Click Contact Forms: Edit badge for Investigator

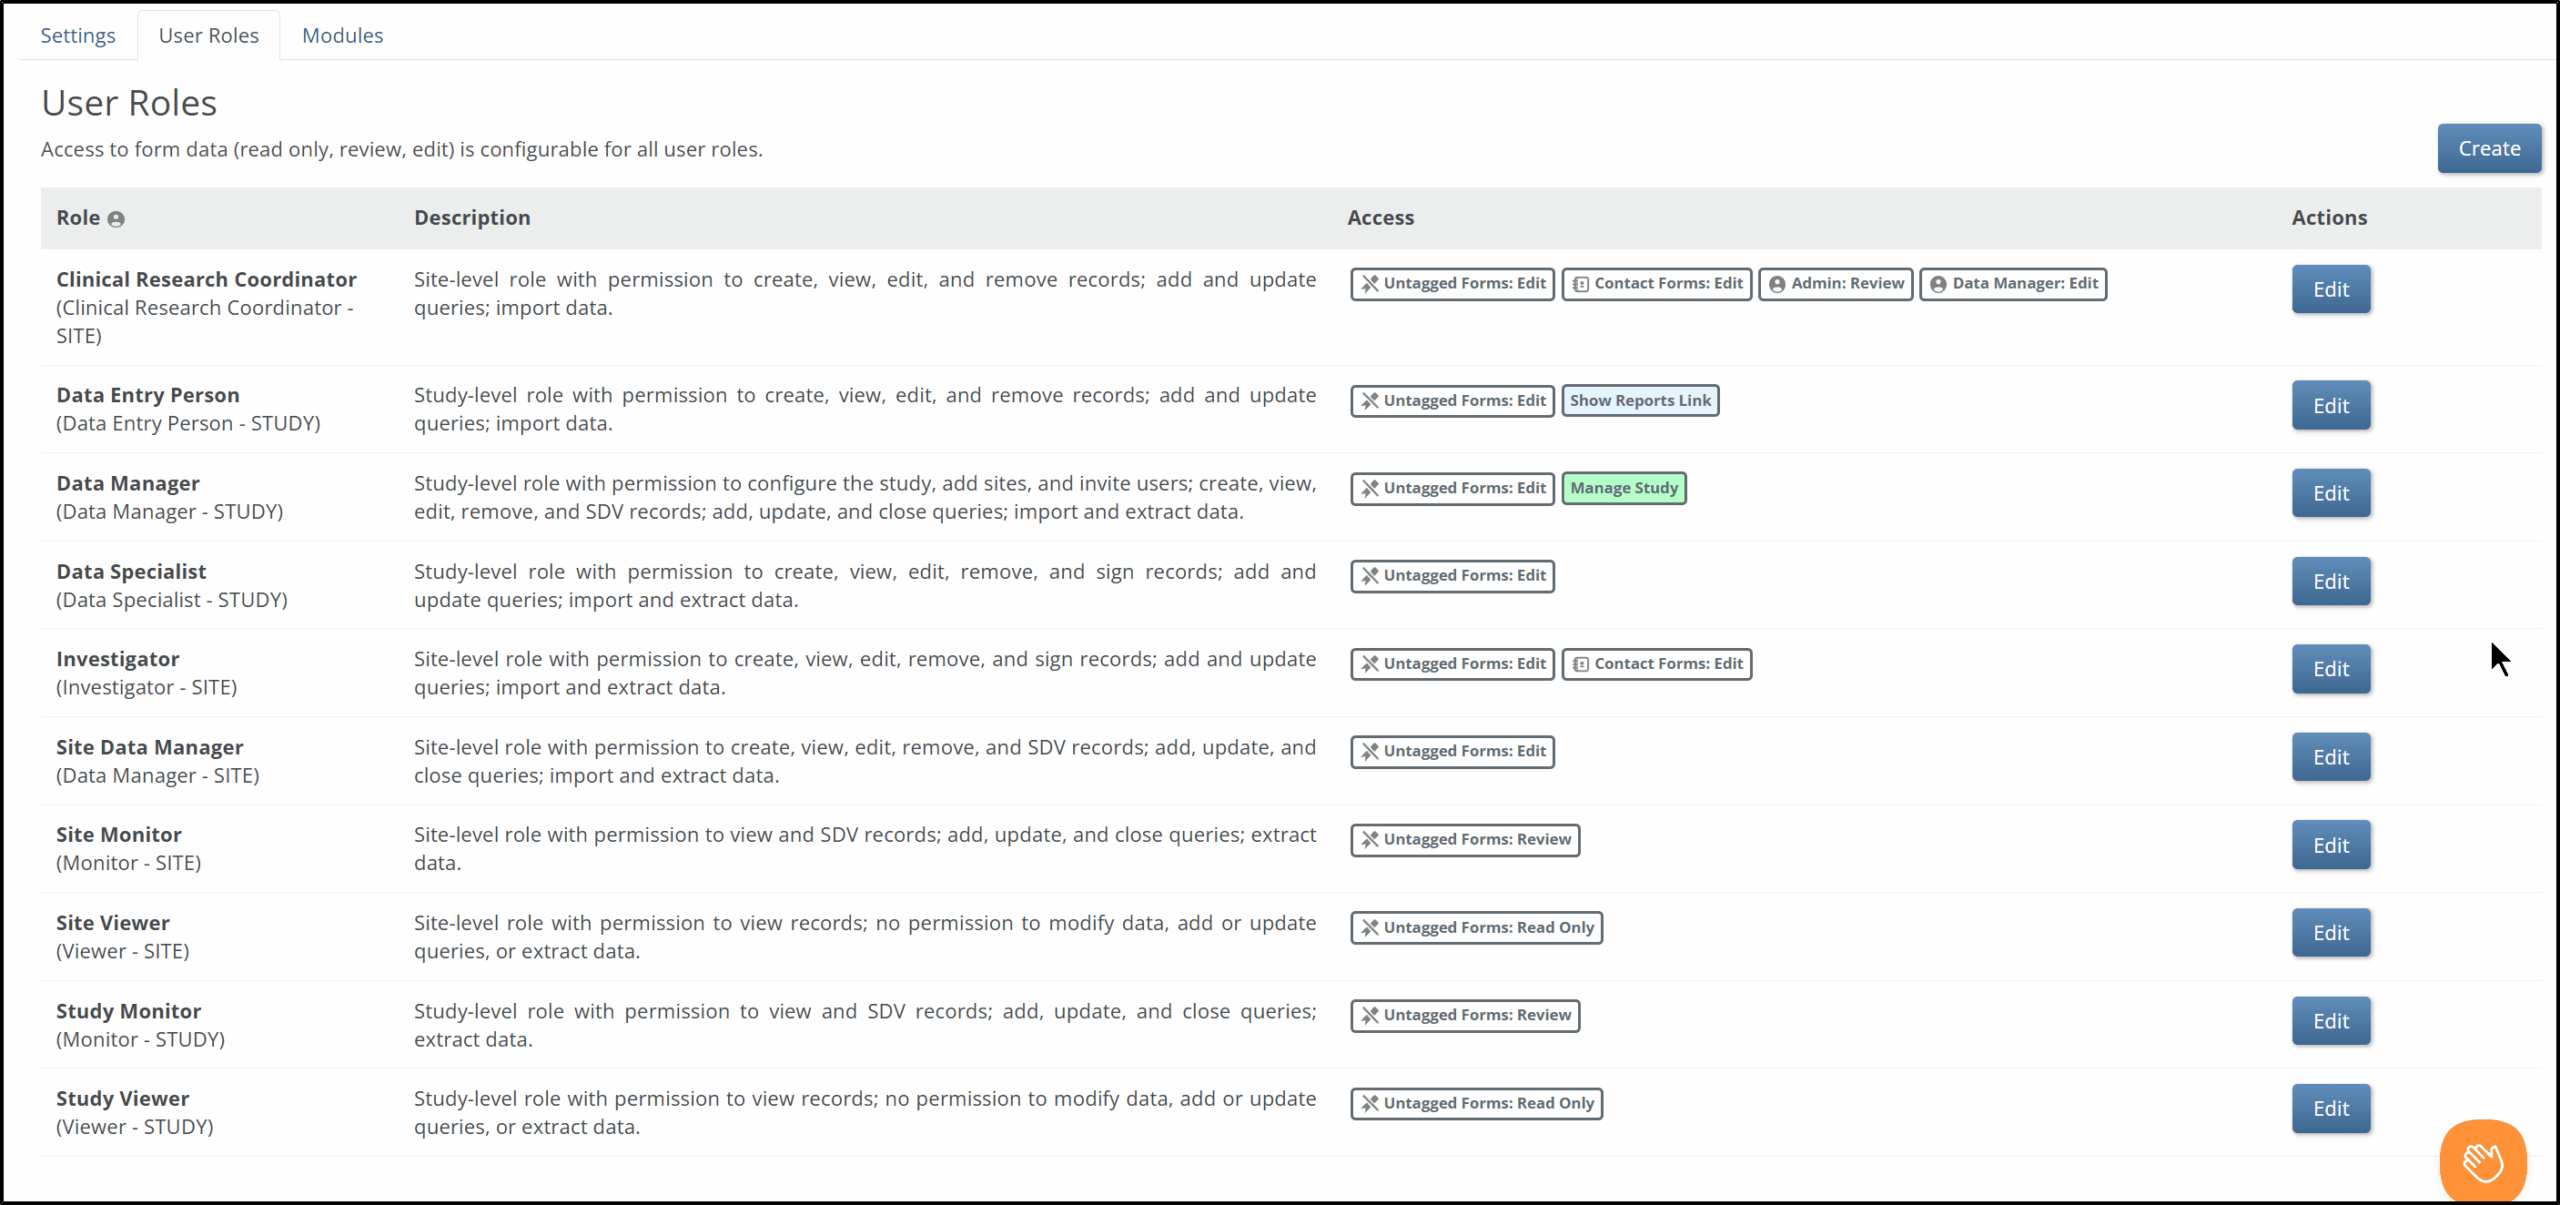pyautogui.click(x=1656, y=664)
